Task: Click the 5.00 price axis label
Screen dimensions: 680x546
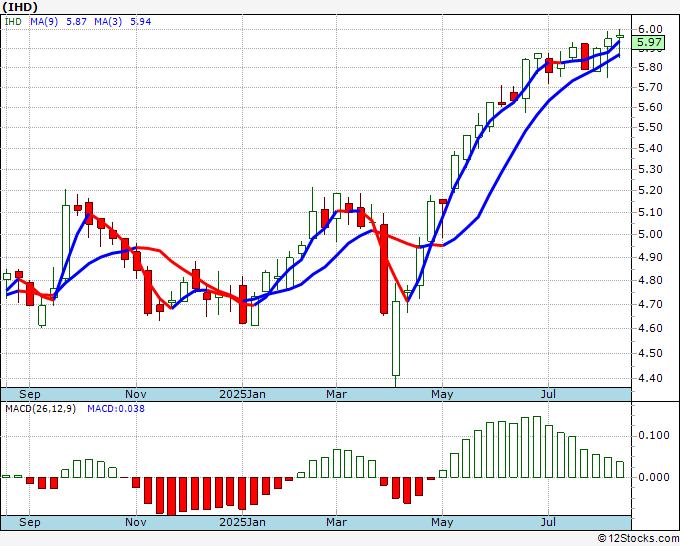Action: pyautogui.click(x=650, y=235)
